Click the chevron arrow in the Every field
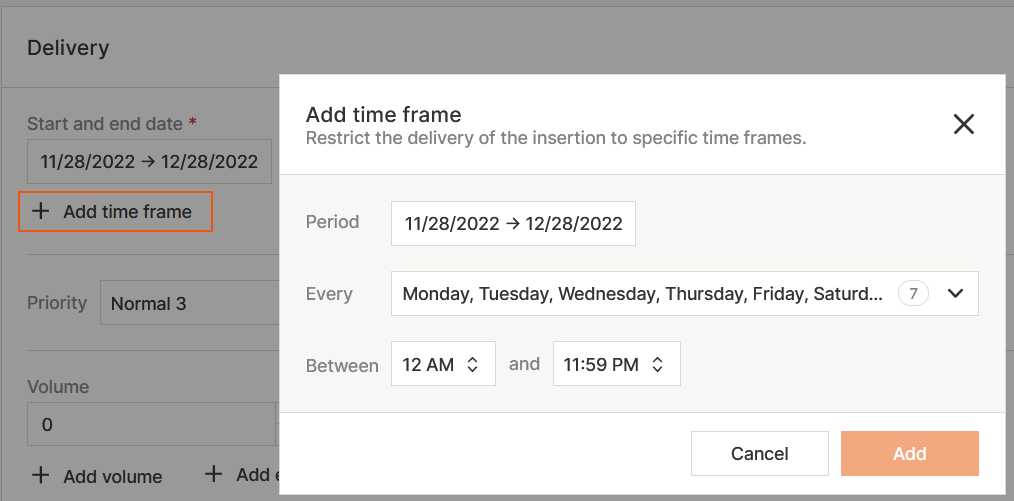 [x=955, y=294]
